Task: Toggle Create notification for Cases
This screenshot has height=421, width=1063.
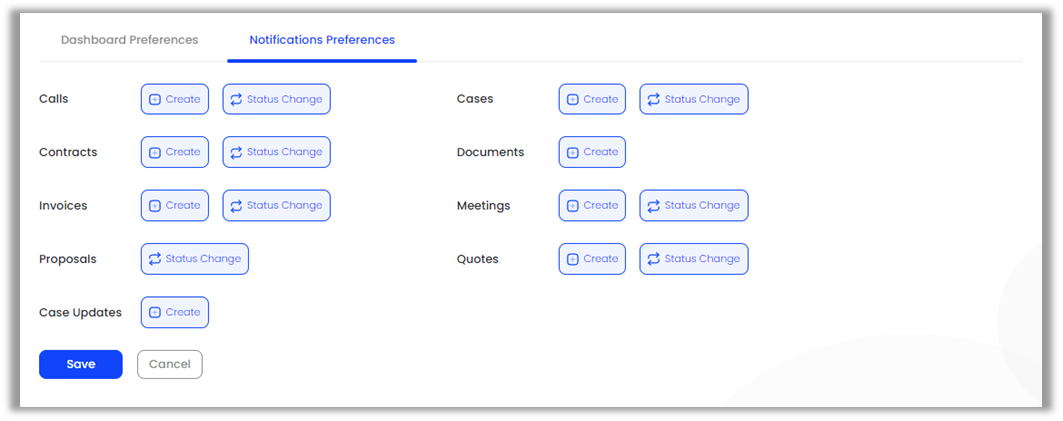Action: coord(592,99)
